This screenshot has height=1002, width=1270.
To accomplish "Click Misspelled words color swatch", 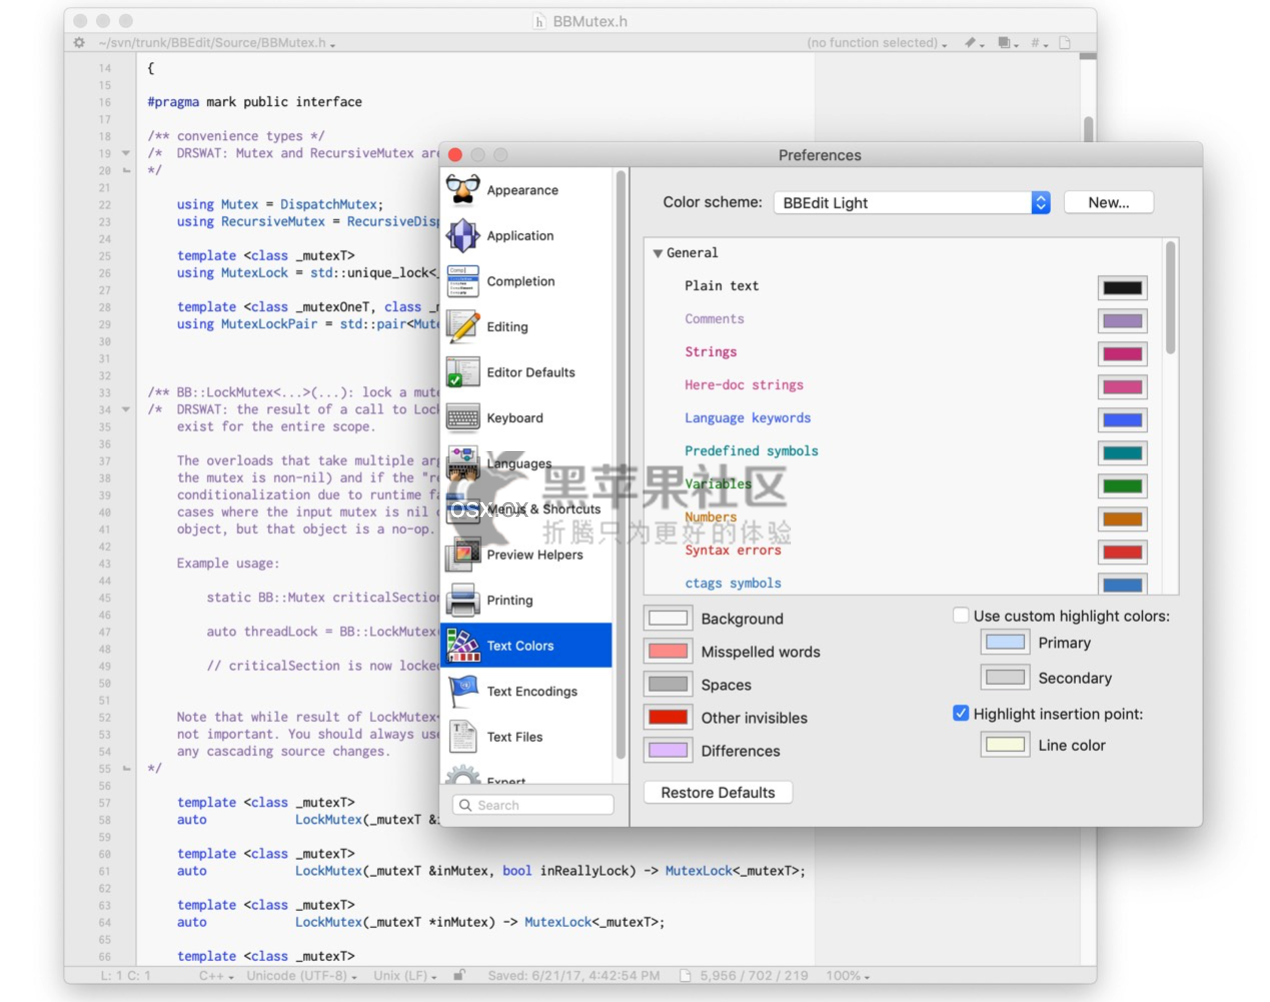I will (668, 651).
